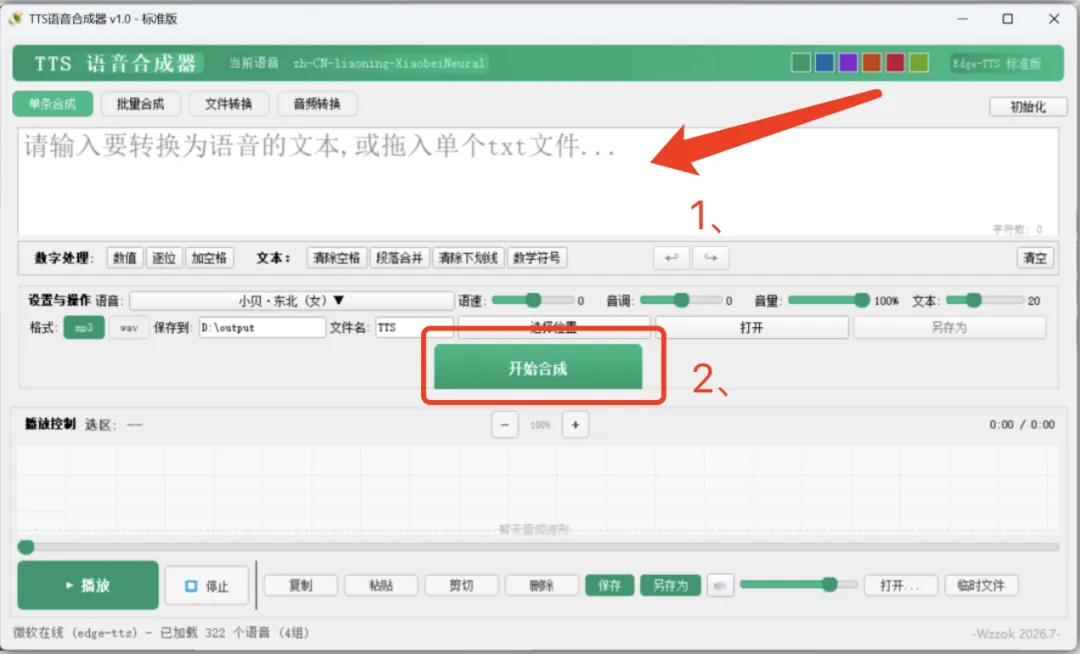The image size is (1080, 654).
Task: Open the voice dropdown 小贝·东北(女)
Action: pos(291,301)
